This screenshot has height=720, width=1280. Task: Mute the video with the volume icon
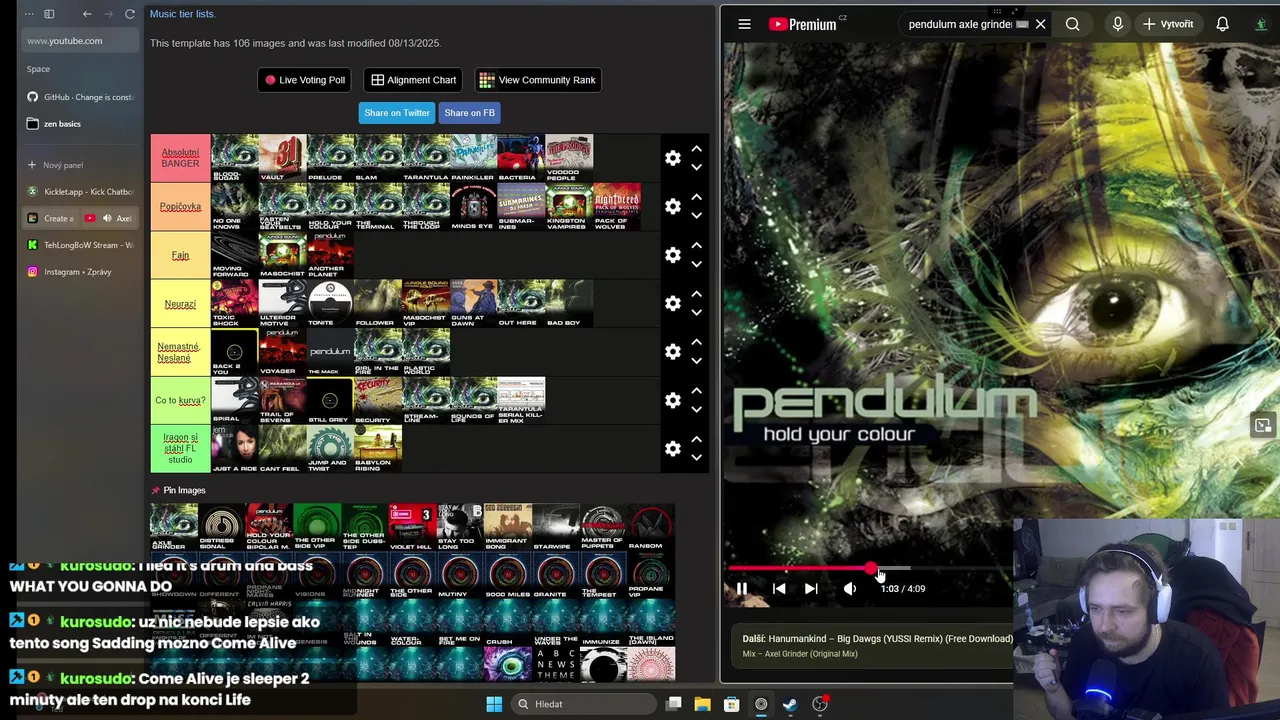850,589
